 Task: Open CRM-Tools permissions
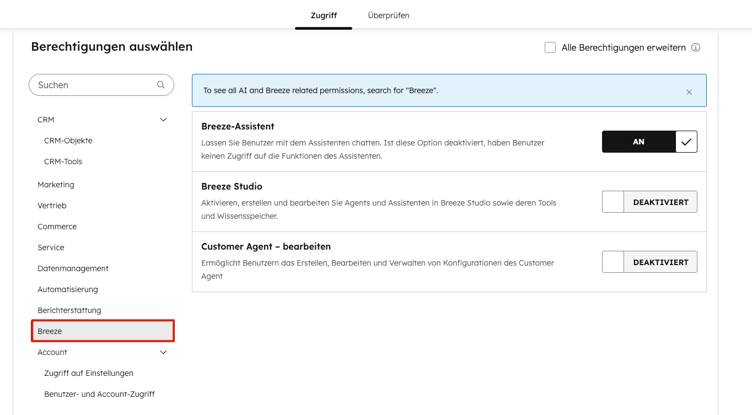tap(63, 162)
